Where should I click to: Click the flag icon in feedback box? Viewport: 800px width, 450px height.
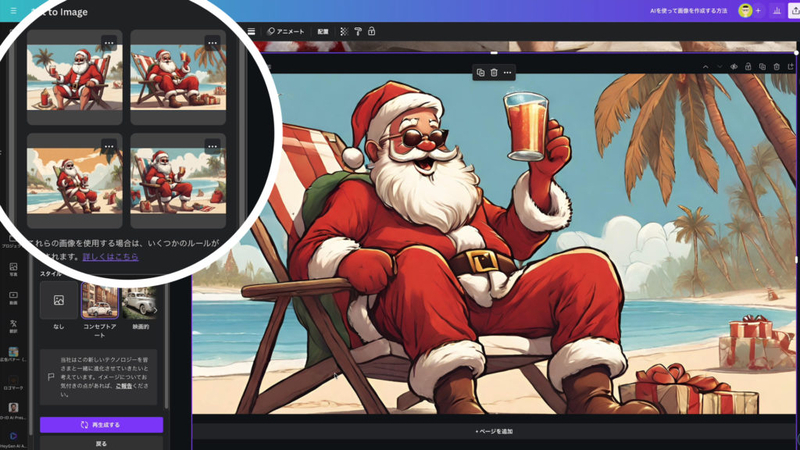tap(51, 377)
